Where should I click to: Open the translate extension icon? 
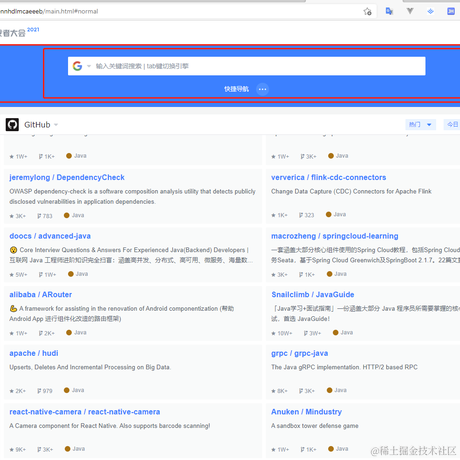[389, 11]
